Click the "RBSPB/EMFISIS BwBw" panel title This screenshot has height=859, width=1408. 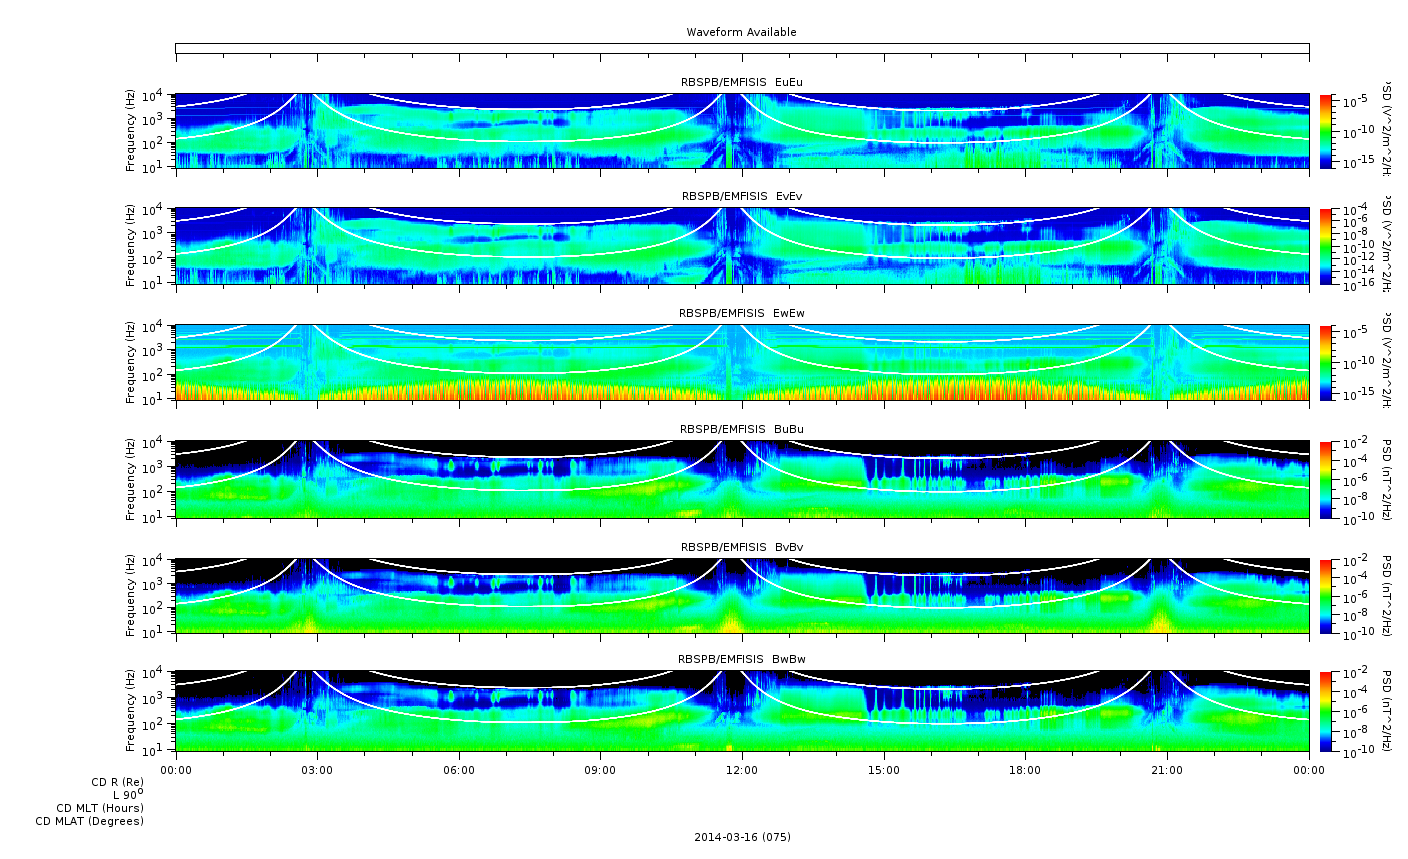click(x=742, y=659)
